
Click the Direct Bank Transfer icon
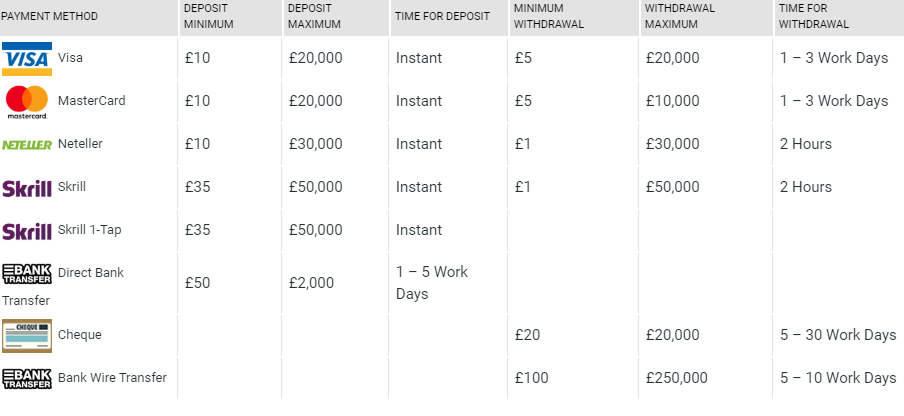[27, 274]
